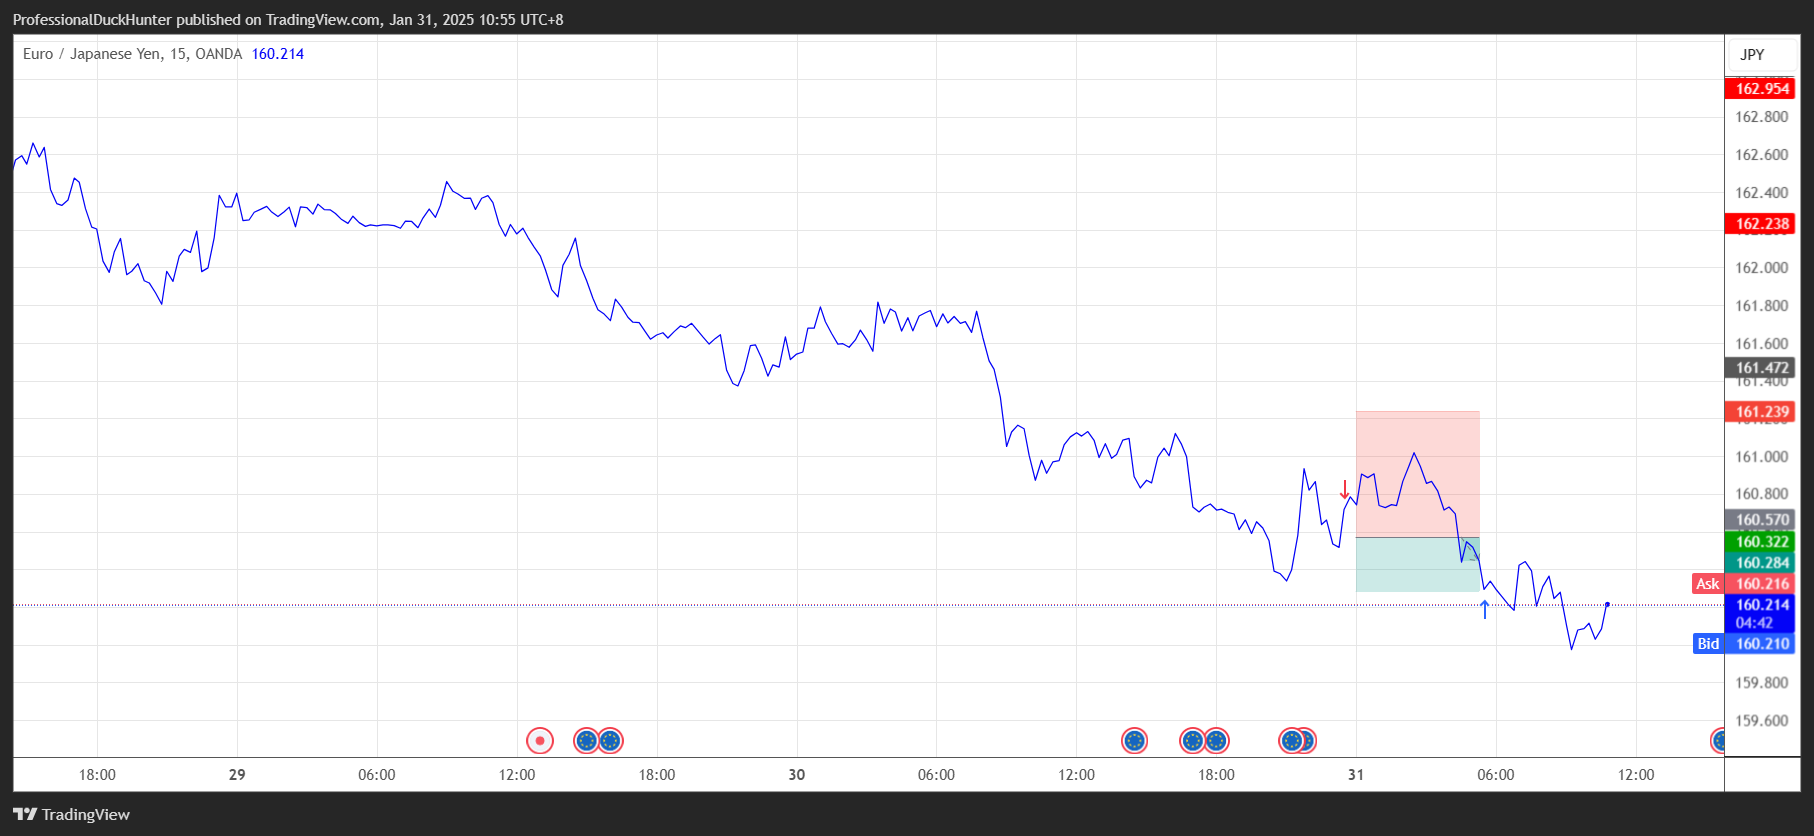Click the 18:00 label preceding date 29
1814x836 pixels.
click(x=97, y=775)
